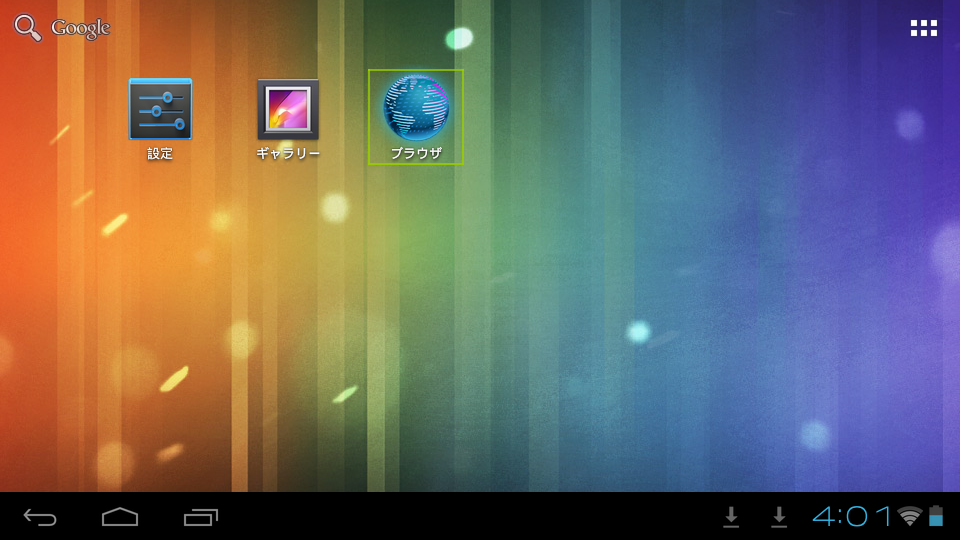Viewport: 960px width, 540px height.
Task: Tap the Wi-Fi signal status icon
Action: (909, 516)
